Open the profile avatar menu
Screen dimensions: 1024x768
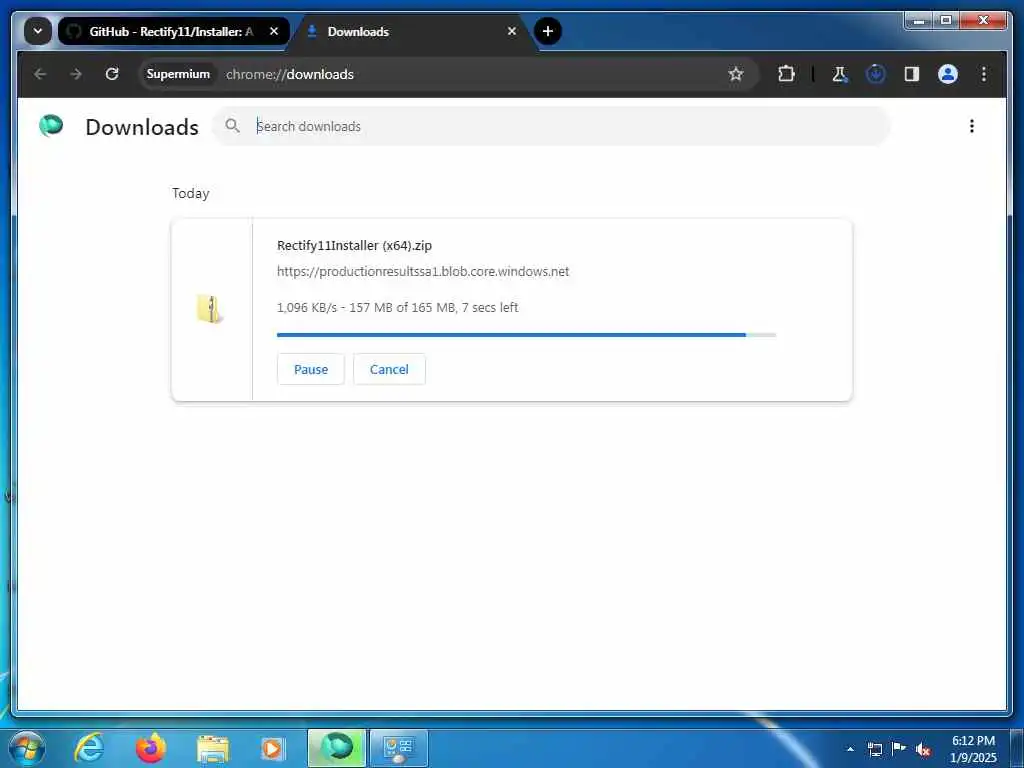click(x=948, y=74)
